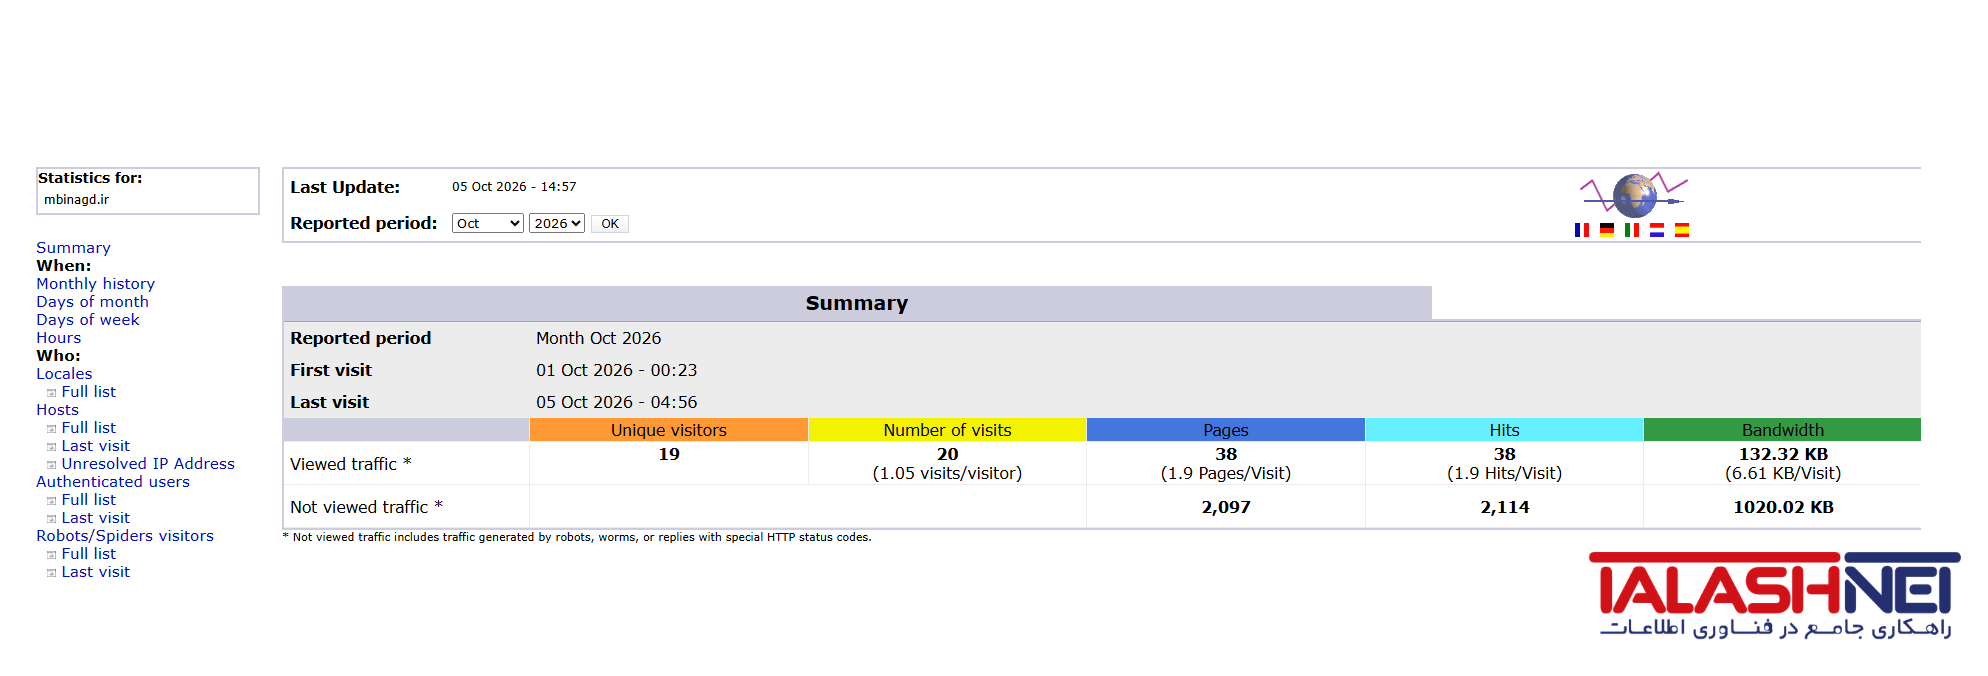The image size is (1988, 676).
Task: Open Full list under Authenticated users
Action: 88,500
